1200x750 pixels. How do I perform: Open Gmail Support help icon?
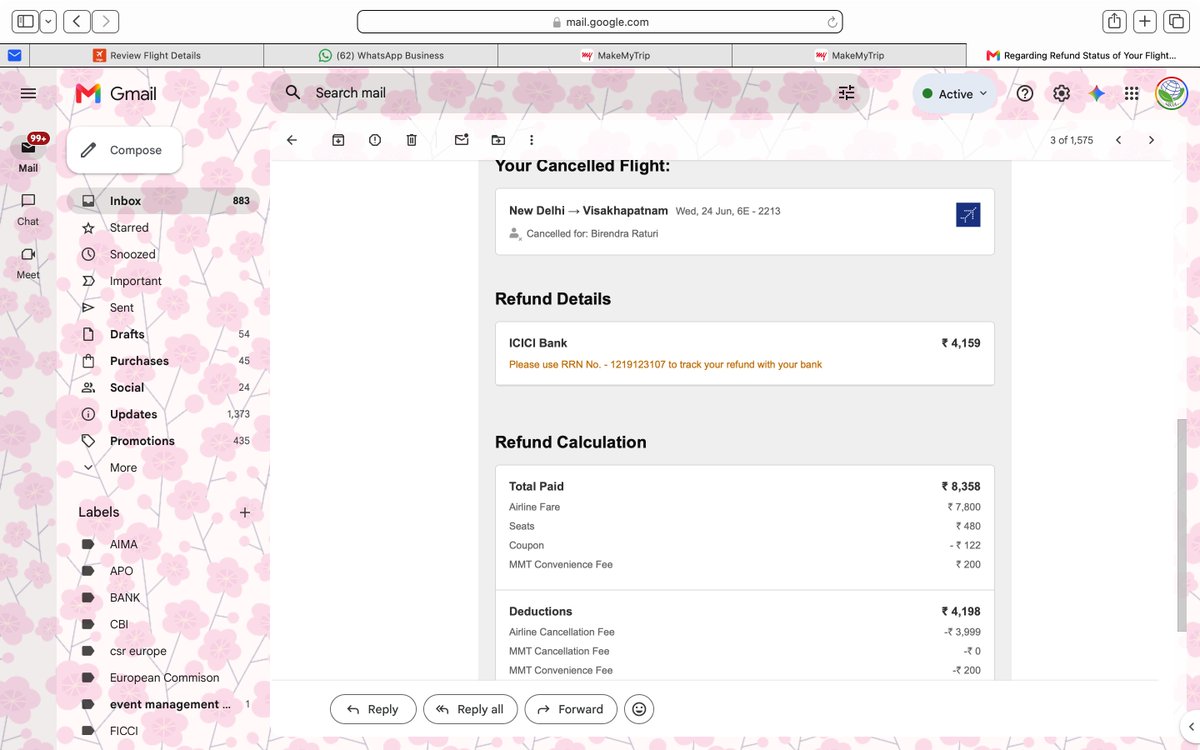[x=1025, y=93]
